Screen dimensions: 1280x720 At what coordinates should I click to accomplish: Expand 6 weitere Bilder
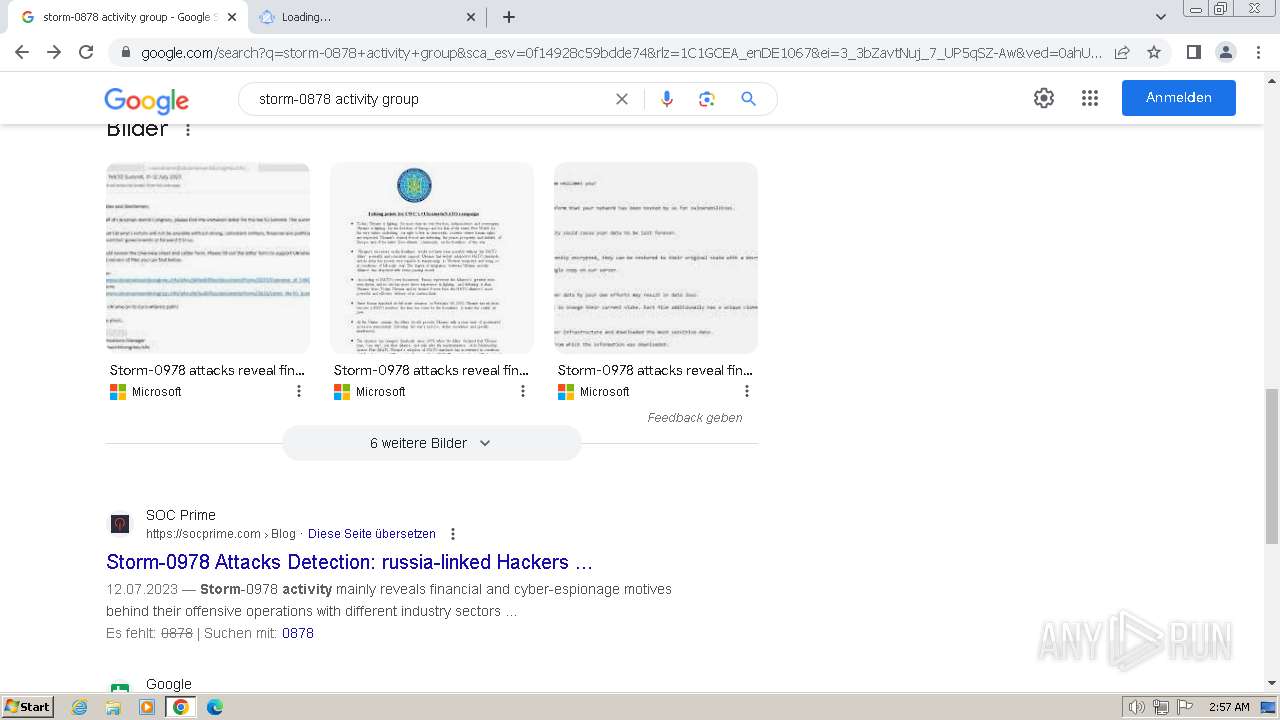(432, 443)
